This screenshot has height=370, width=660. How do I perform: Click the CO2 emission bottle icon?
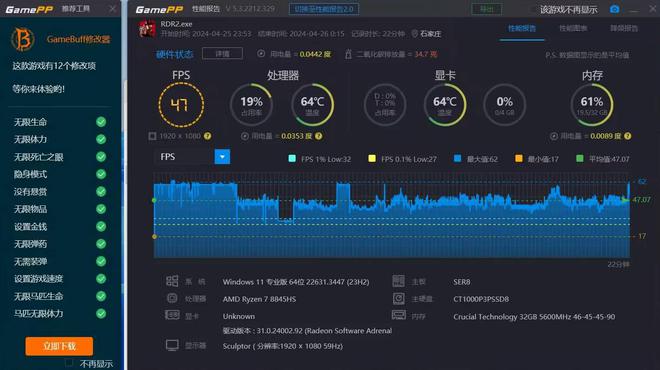click(348, 54)
